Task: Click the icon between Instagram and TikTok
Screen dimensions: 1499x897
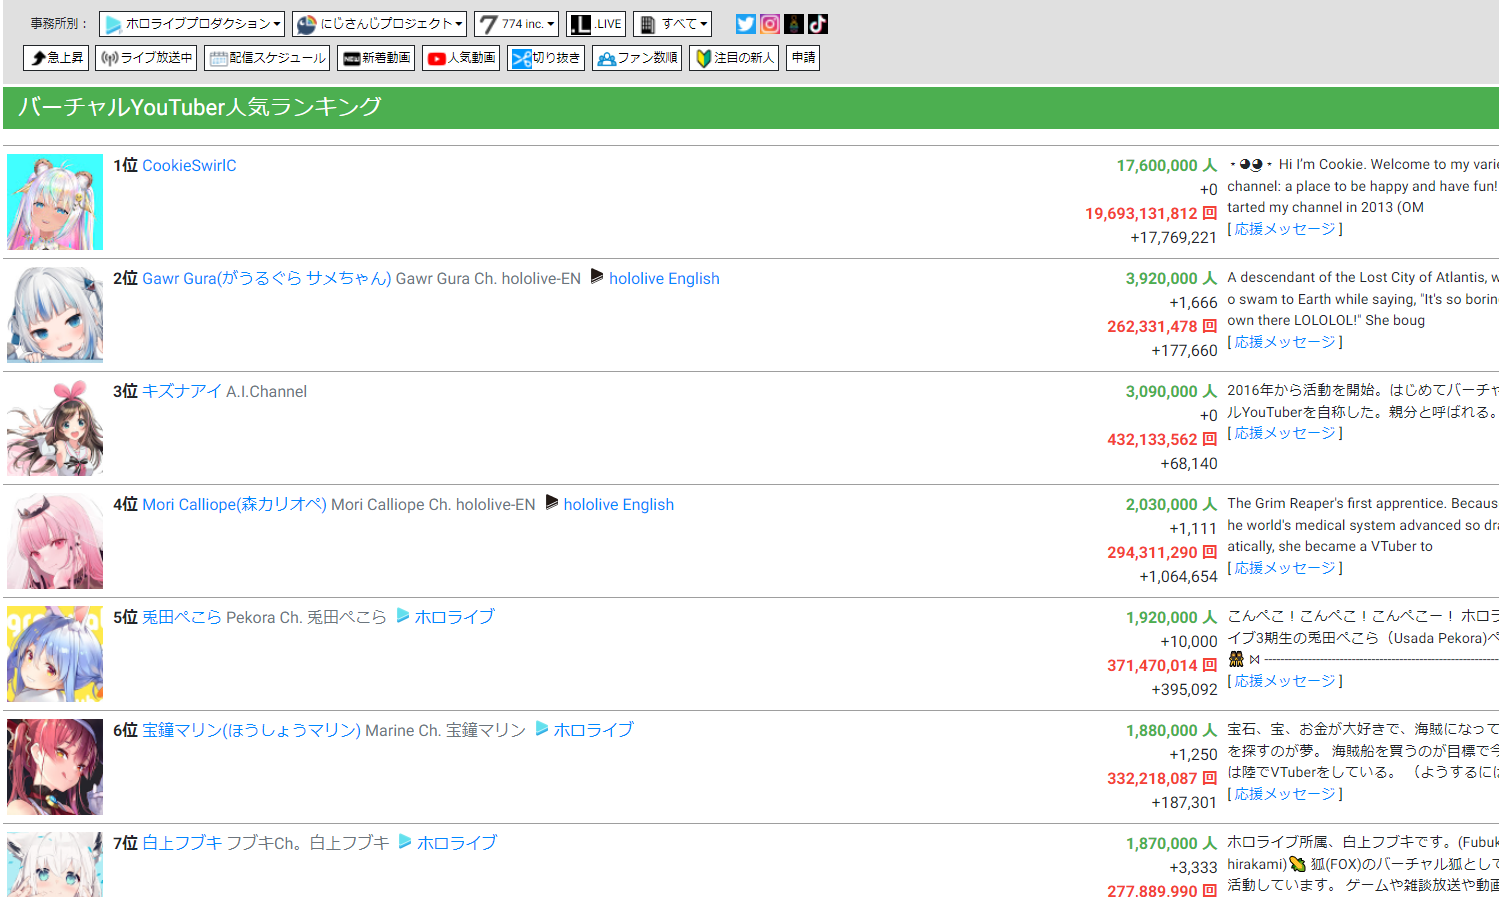Action: 794,24
